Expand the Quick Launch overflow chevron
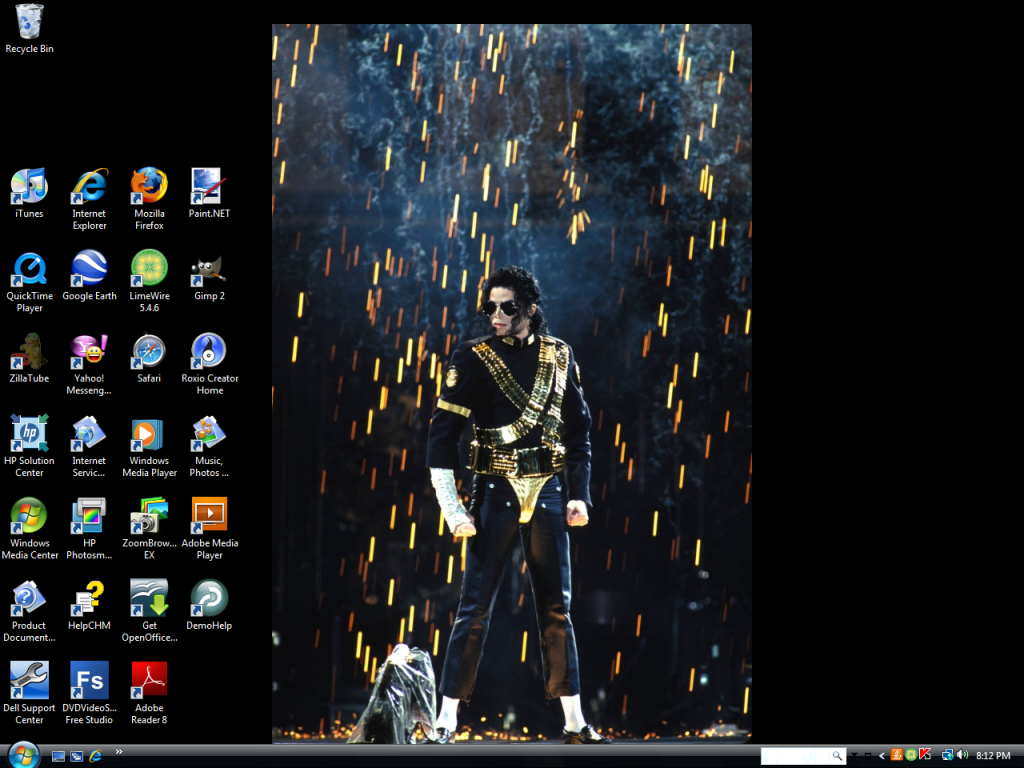This screenshot has width=1024, height=768. (x=119, y=752)
